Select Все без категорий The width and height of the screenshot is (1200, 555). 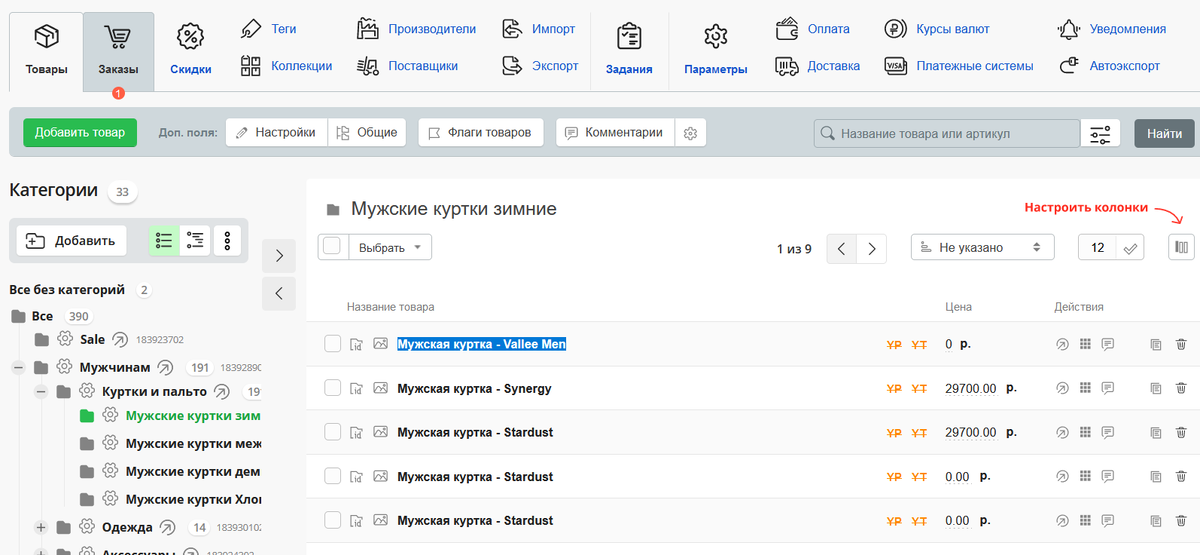coord(67,290)
